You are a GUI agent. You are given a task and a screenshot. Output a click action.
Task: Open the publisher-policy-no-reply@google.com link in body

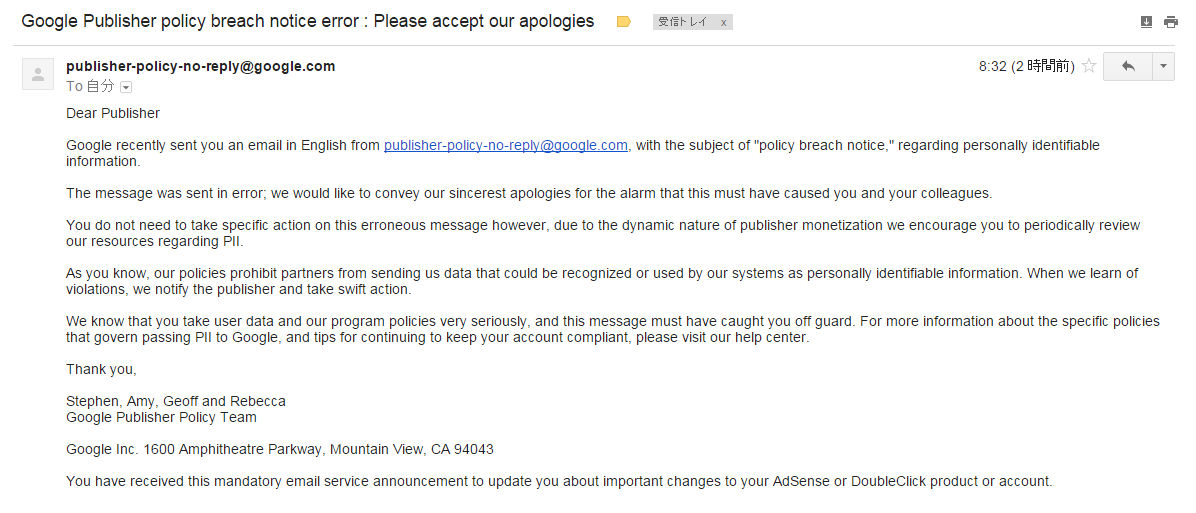[506, 145]
